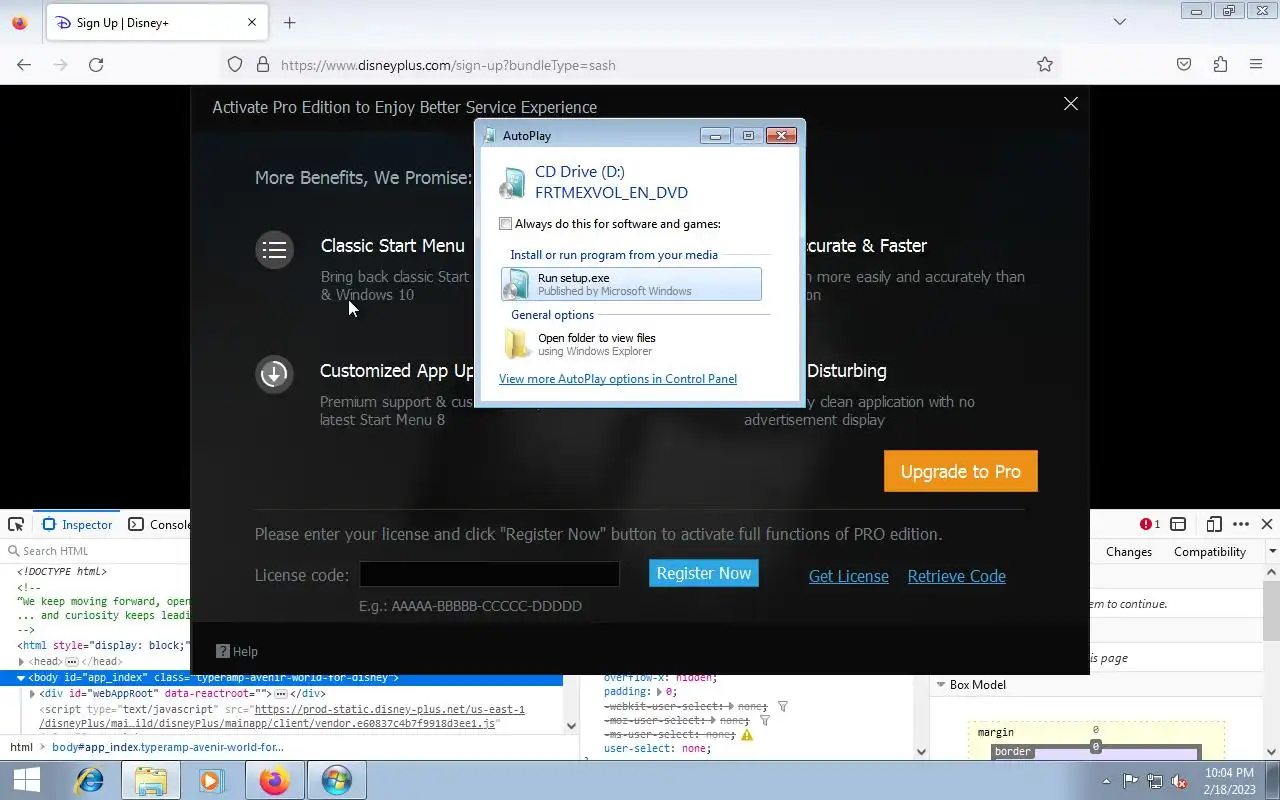
Task: Click the Customized App Update download icon
Action: point(274,374)
